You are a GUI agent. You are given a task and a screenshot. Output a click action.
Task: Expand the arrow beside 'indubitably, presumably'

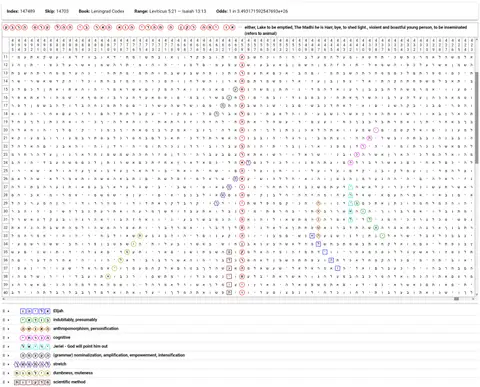tap(9, 320)
